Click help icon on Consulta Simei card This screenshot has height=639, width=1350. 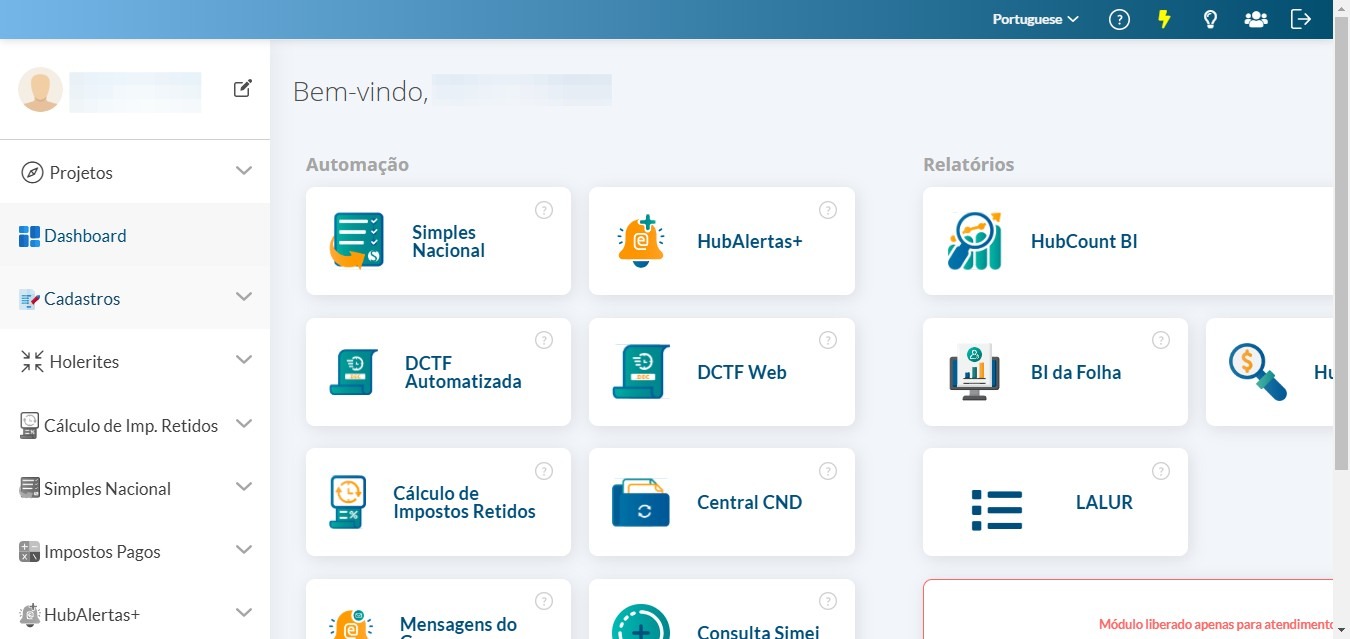pyautogui.click(x=828, y=601)
